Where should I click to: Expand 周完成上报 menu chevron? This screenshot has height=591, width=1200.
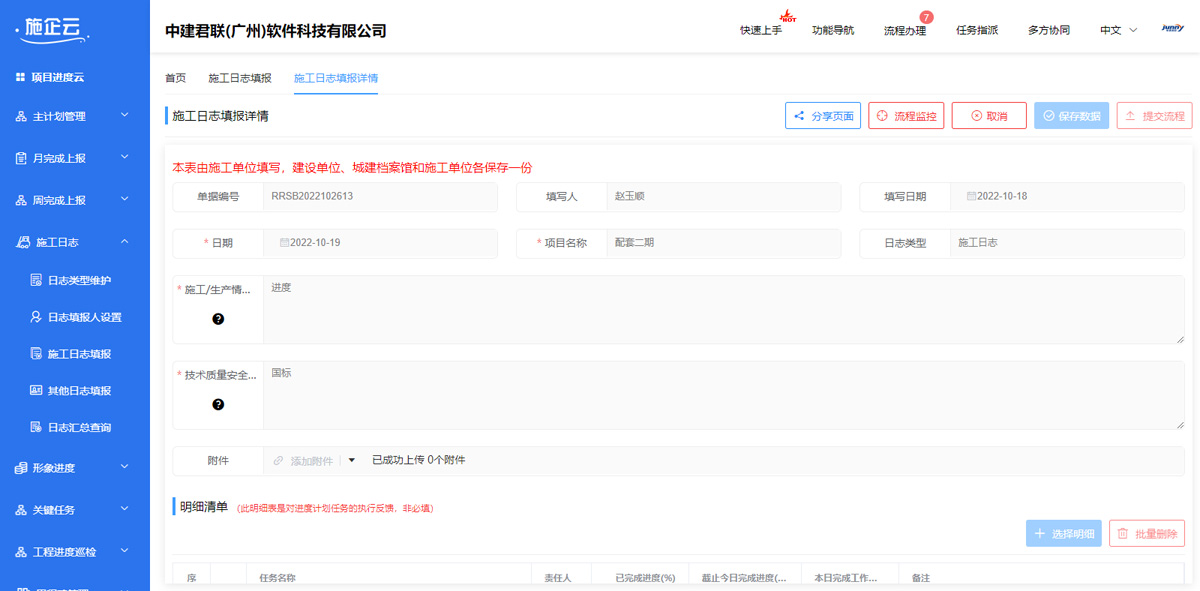click(125, 200)
